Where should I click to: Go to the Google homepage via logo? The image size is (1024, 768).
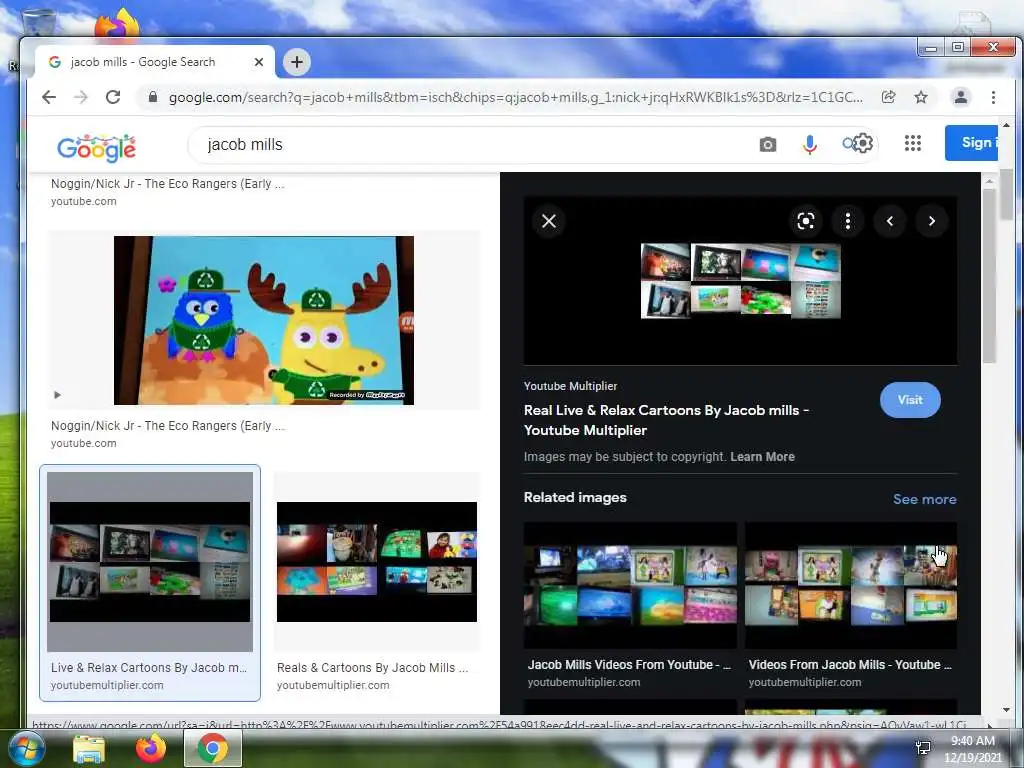pos(96,148)
